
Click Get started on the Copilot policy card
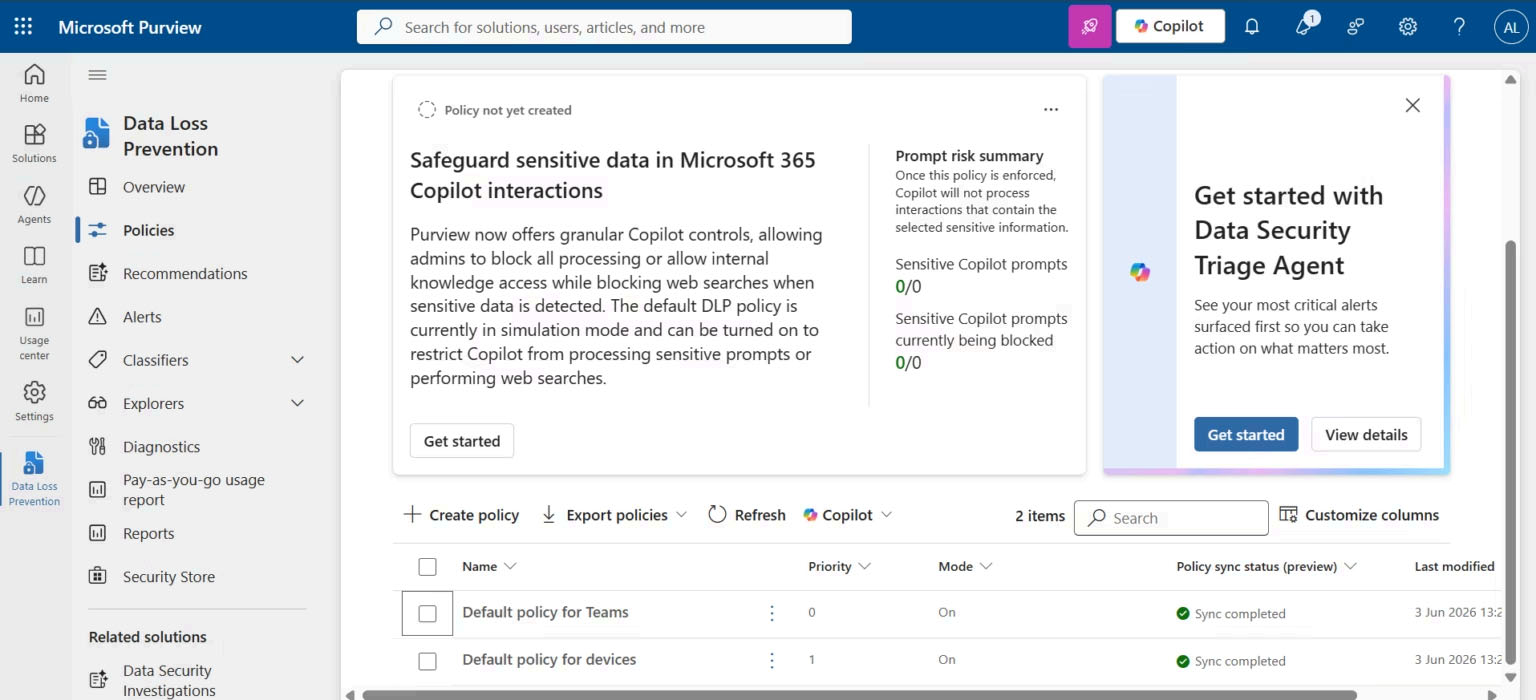tap(462, 441)
